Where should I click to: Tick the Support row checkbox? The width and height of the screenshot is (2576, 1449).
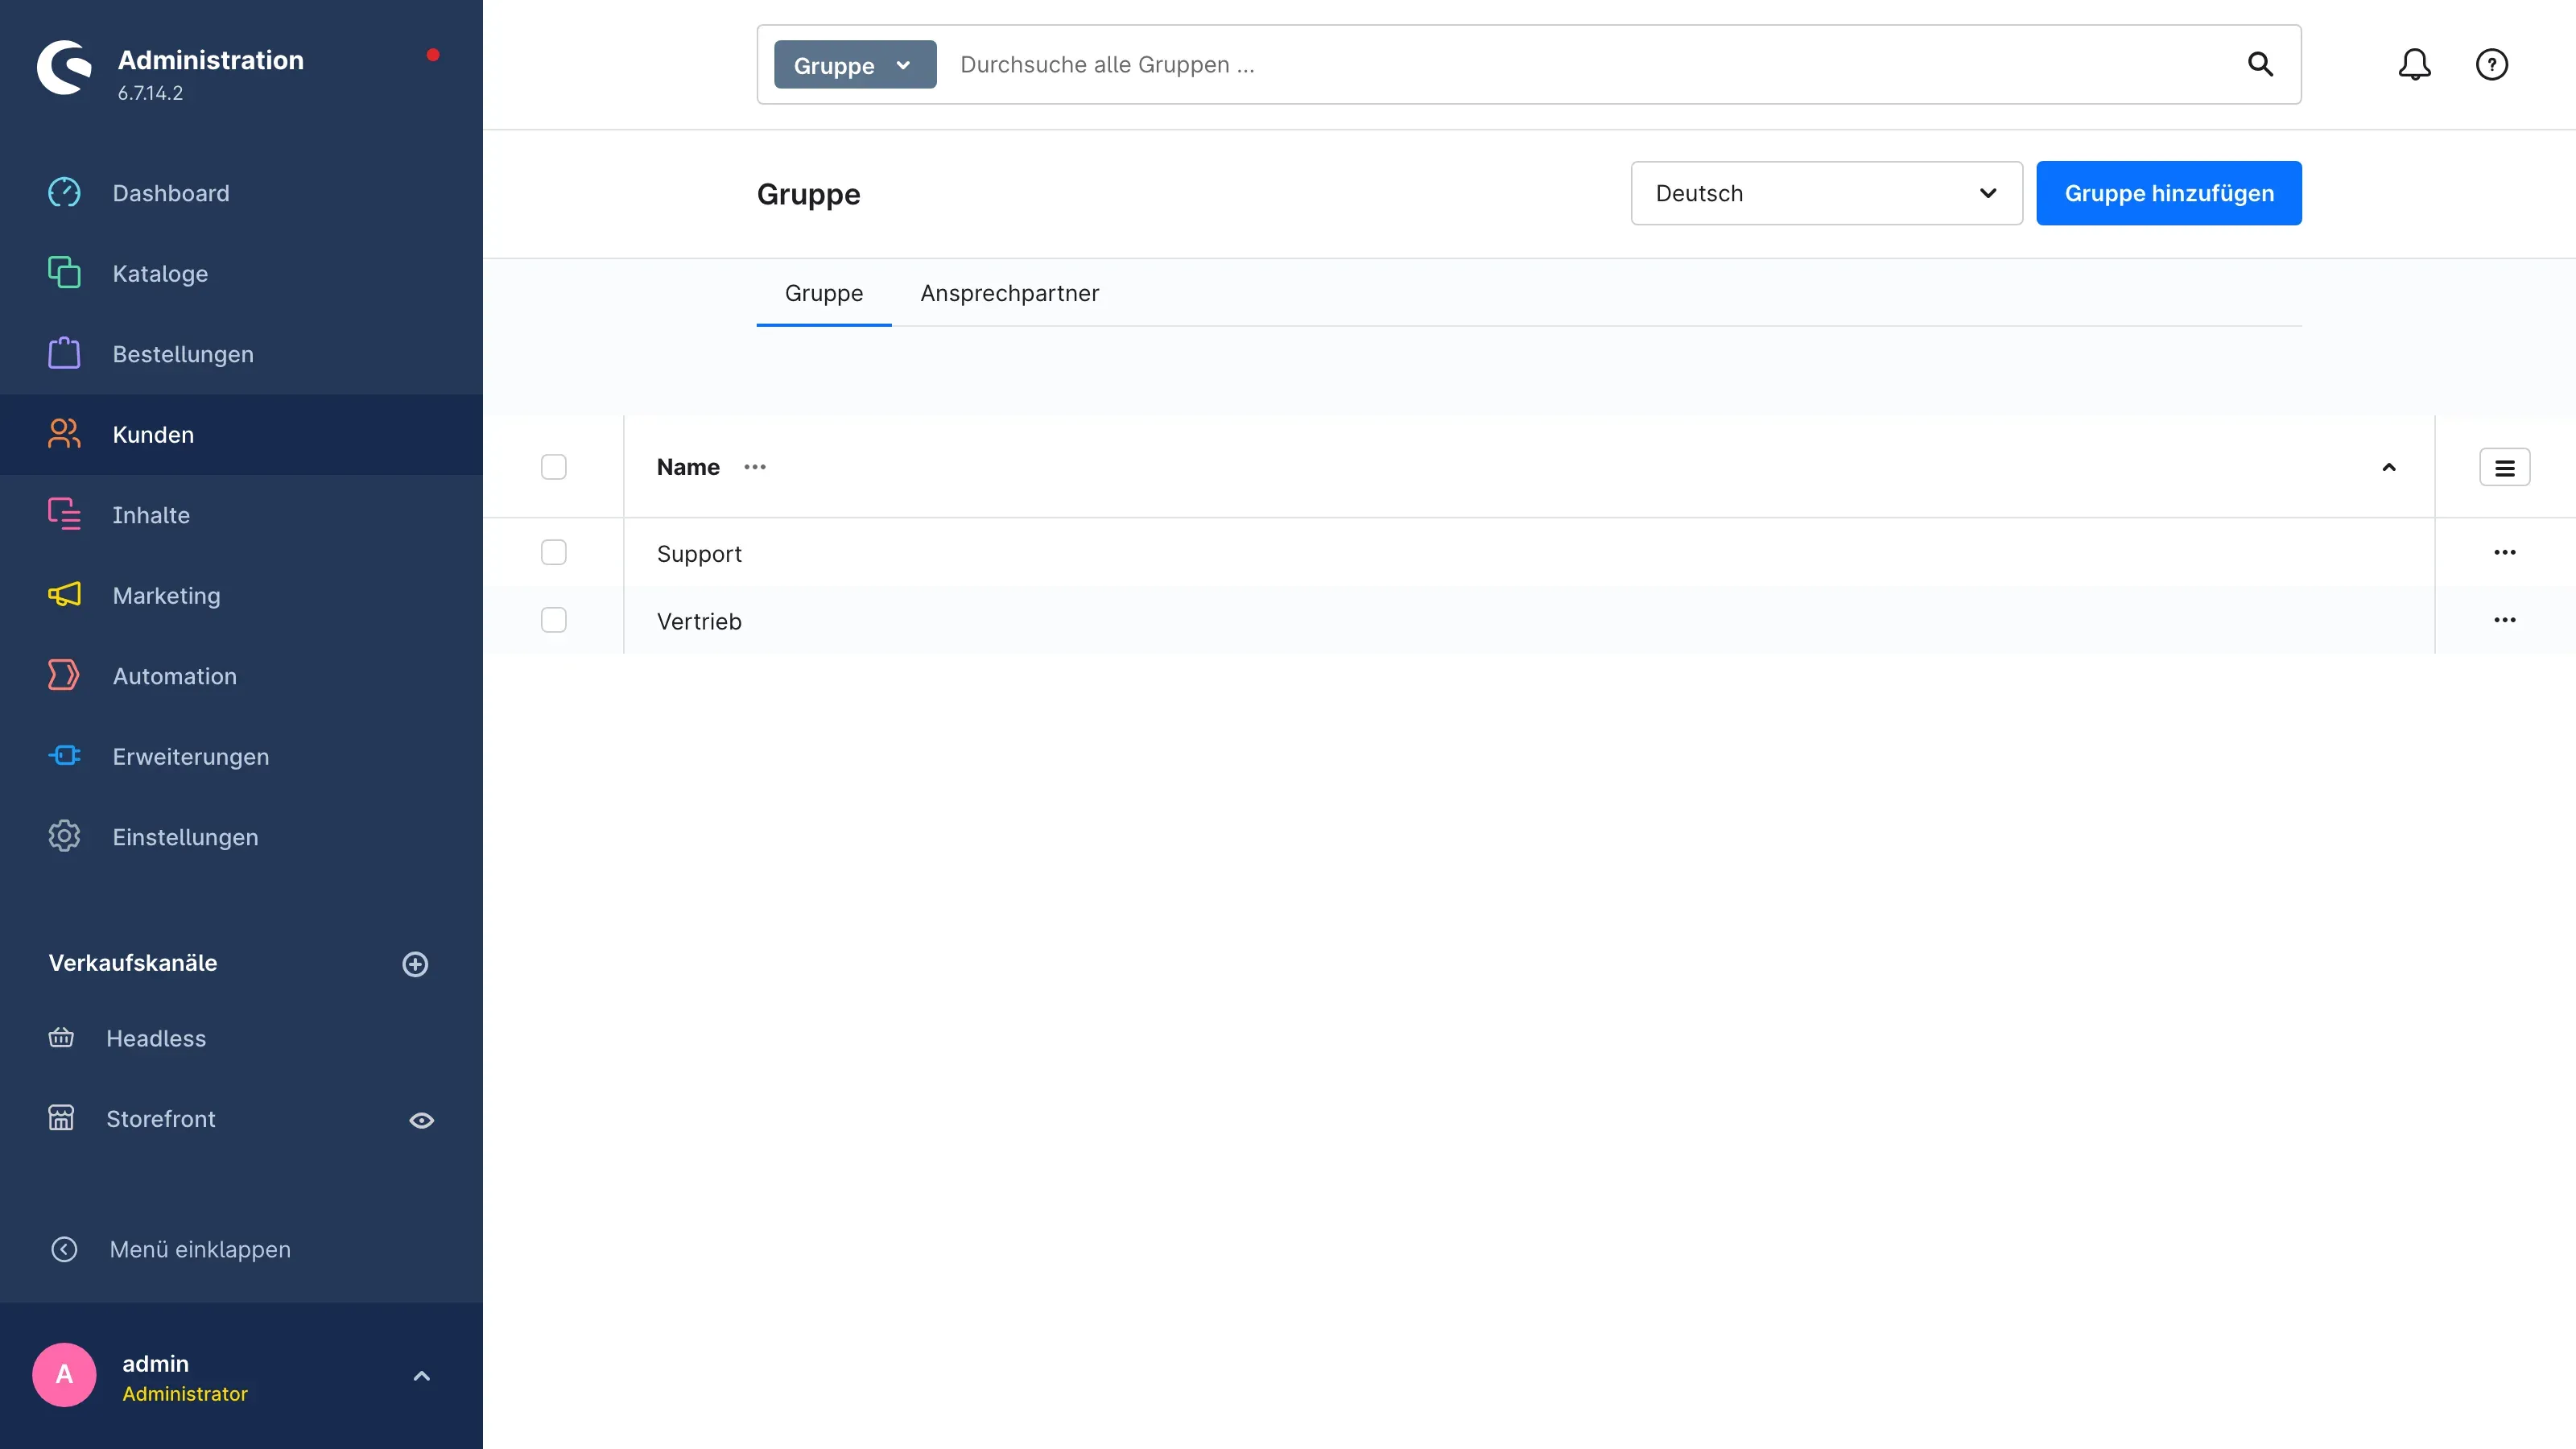click(553, 552)
